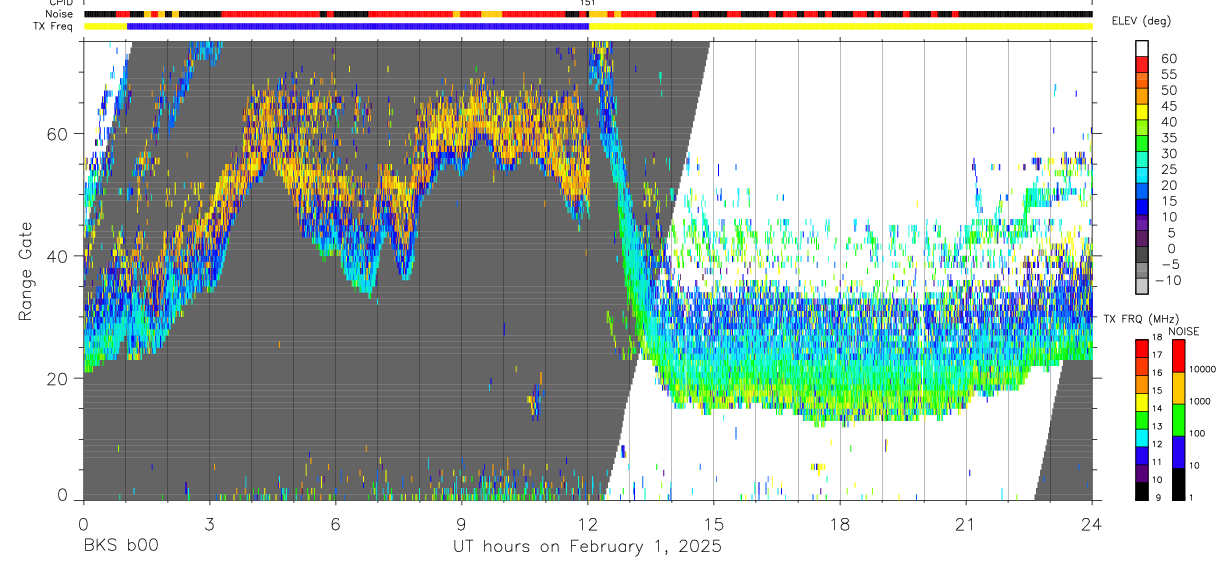The width and height of the screenshot is (1228, 567).
Task: Click the blue segment of the TX Freq bar
Action: tap(358, 26)
